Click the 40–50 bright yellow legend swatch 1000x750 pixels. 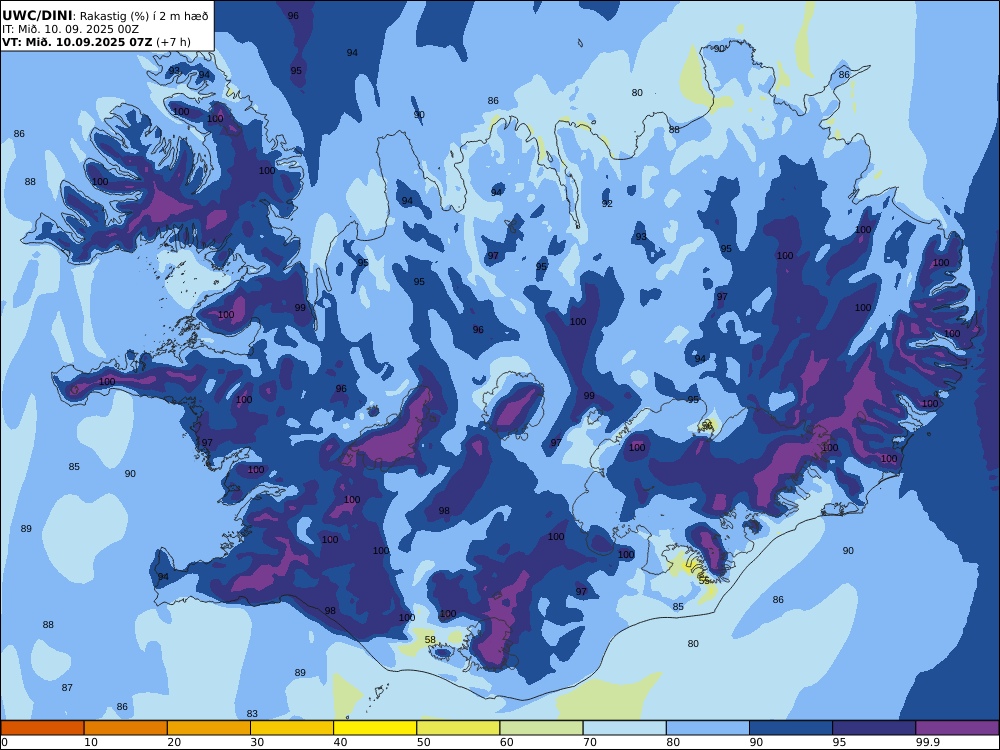coord(375,728)
